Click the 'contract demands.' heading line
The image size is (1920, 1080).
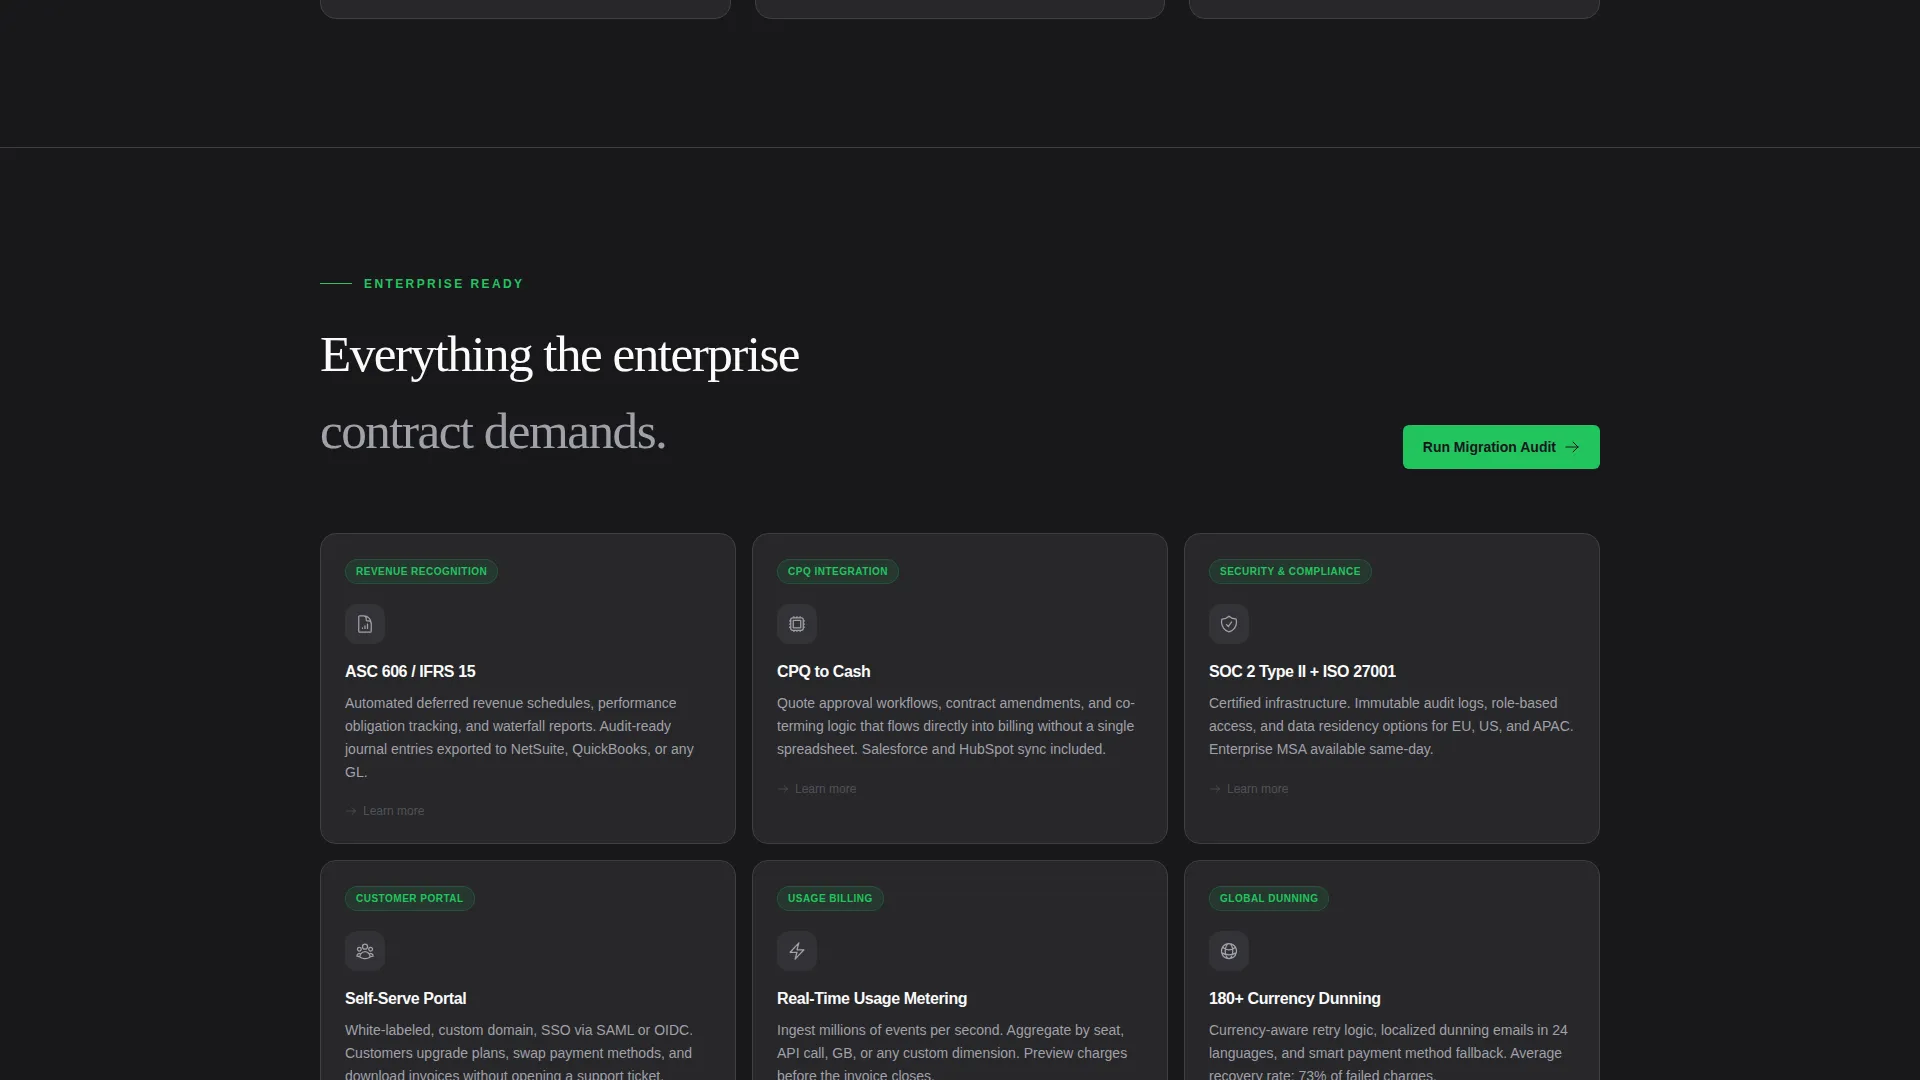(x=493, y=432)
